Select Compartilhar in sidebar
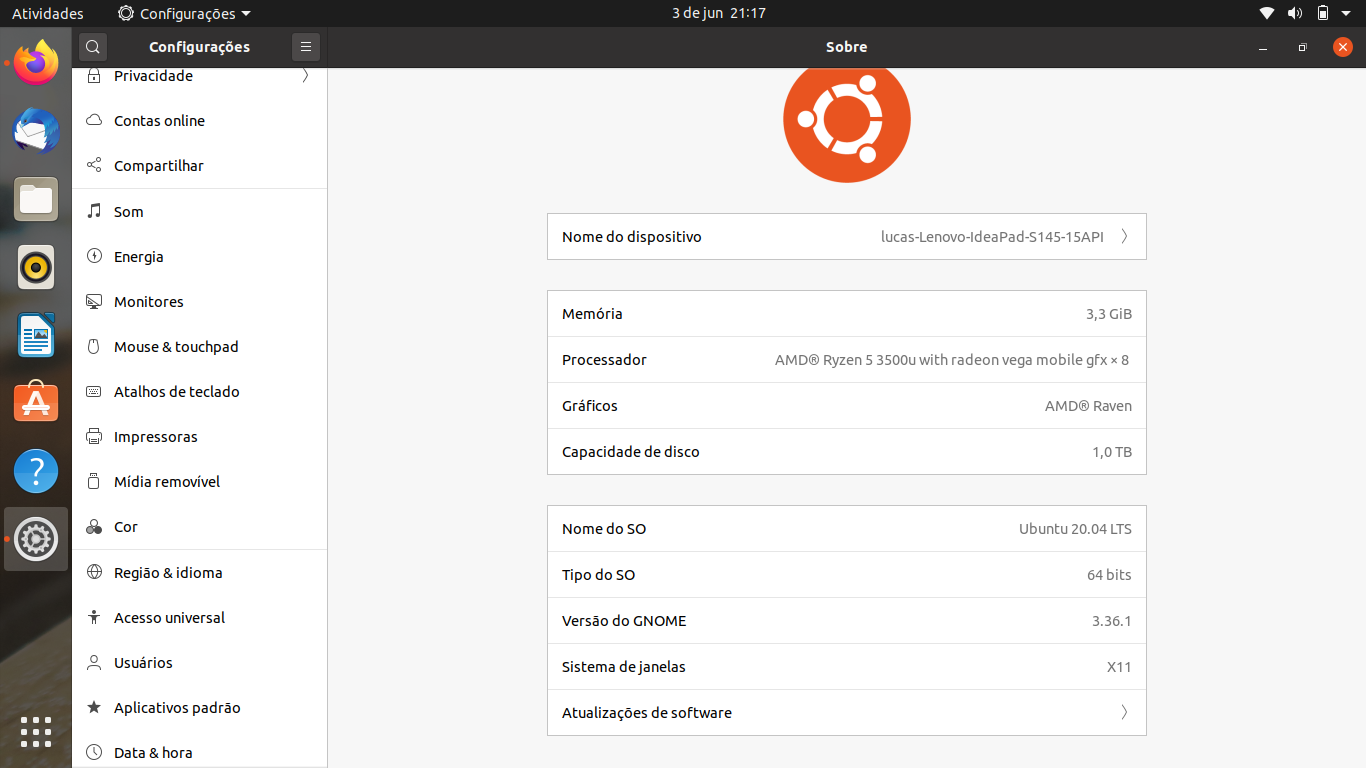The width and height of the screenshot is (1366, 768). [x=200, y=166]
